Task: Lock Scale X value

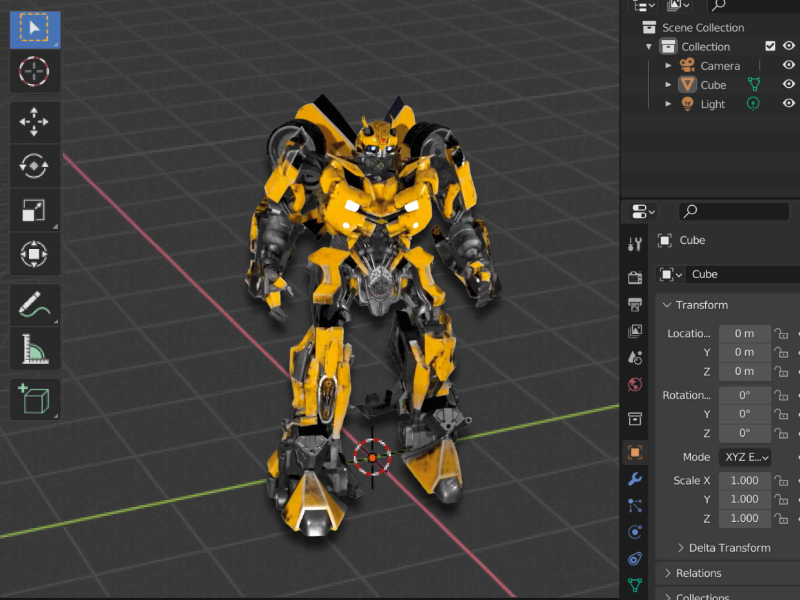Action: tap(781, 481)
